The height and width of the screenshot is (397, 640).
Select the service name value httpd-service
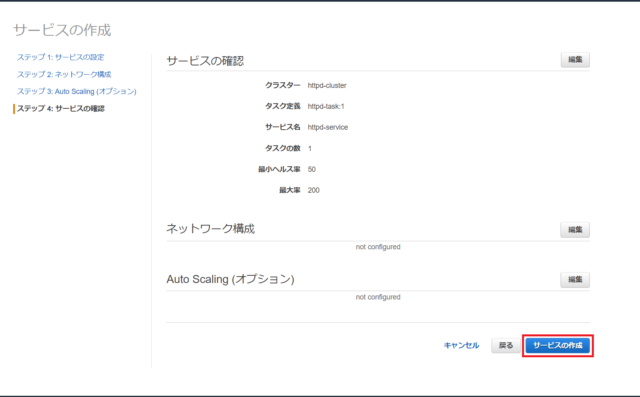pyautogui.click(x=328, y=127)
